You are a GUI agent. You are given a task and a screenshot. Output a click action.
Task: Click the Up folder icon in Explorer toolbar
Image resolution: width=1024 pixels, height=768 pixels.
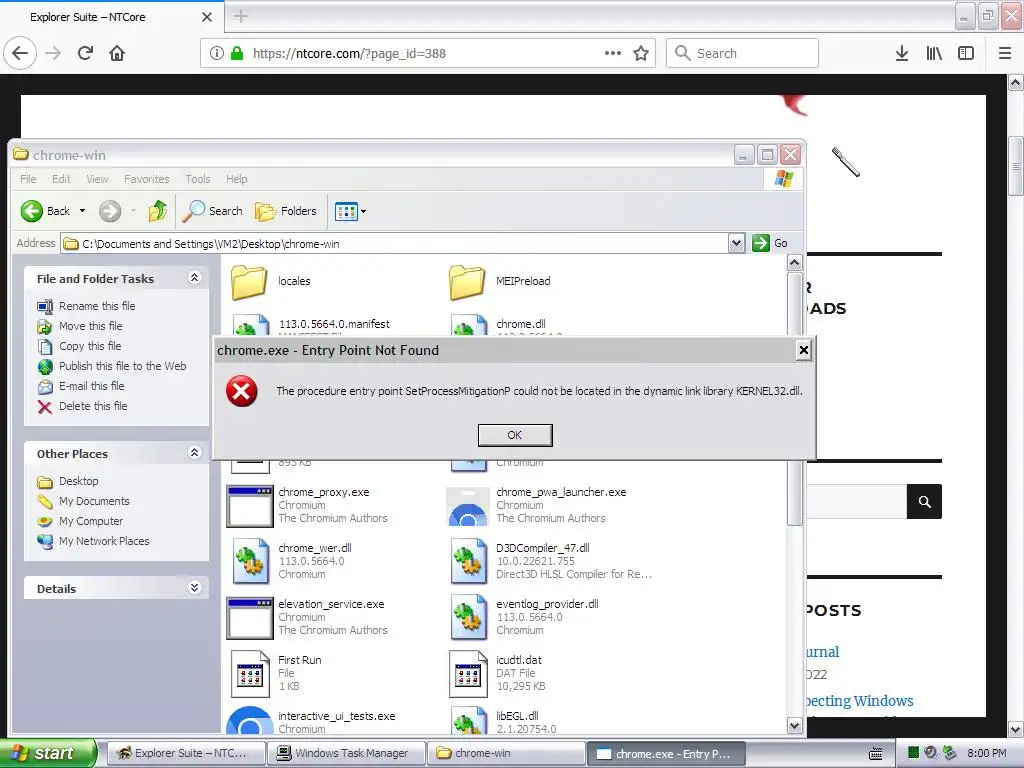[157, 211]
